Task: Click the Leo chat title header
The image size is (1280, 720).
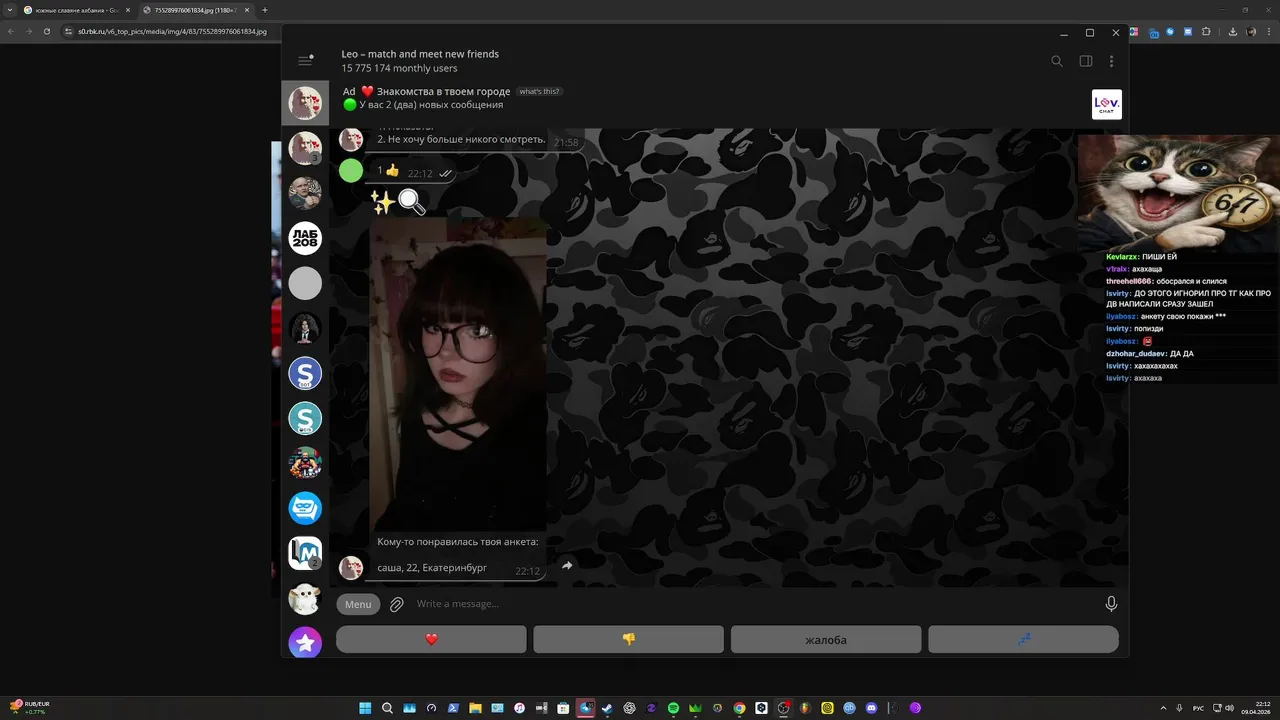Action: [x=420, y=54]
